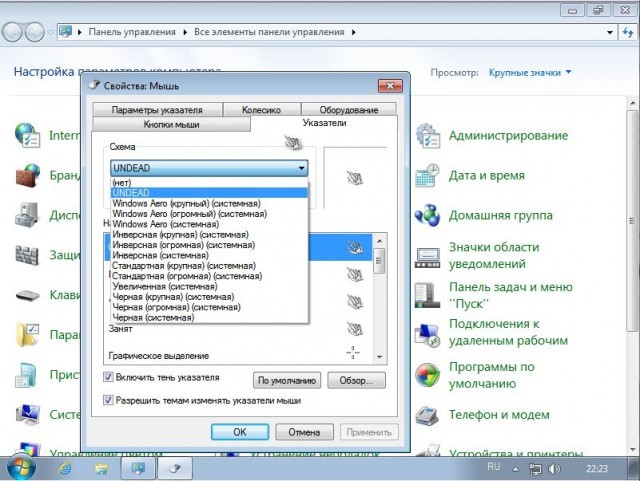The width and height of the screenshot is (640, 481).
Task: Select Графическое выделение pointer row
Action: (x=239, y=356)
